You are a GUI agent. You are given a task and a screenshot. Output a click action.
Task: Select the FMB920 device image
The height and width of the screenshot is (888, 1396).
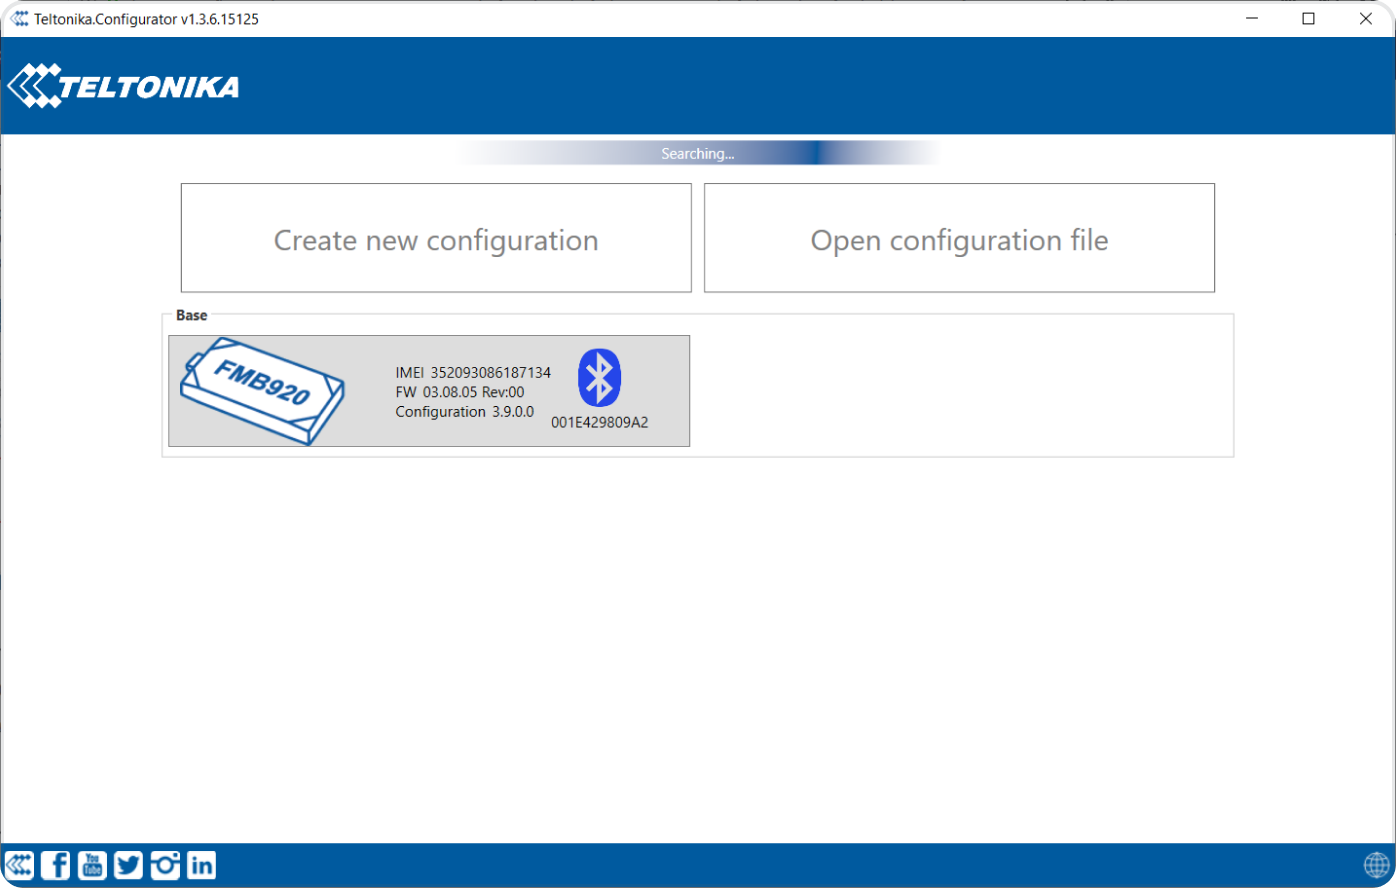tap(263, 391)
